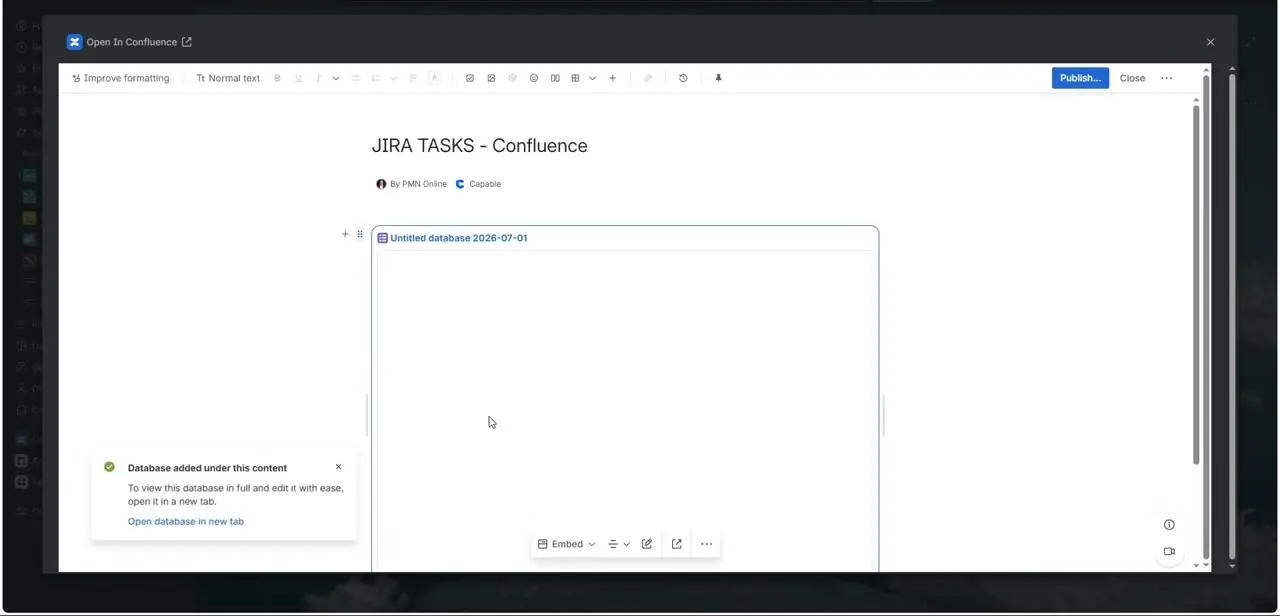The height and width of the screenshot is (616, 1280).
Task: Open the text color picker
Action: point(435,78)
